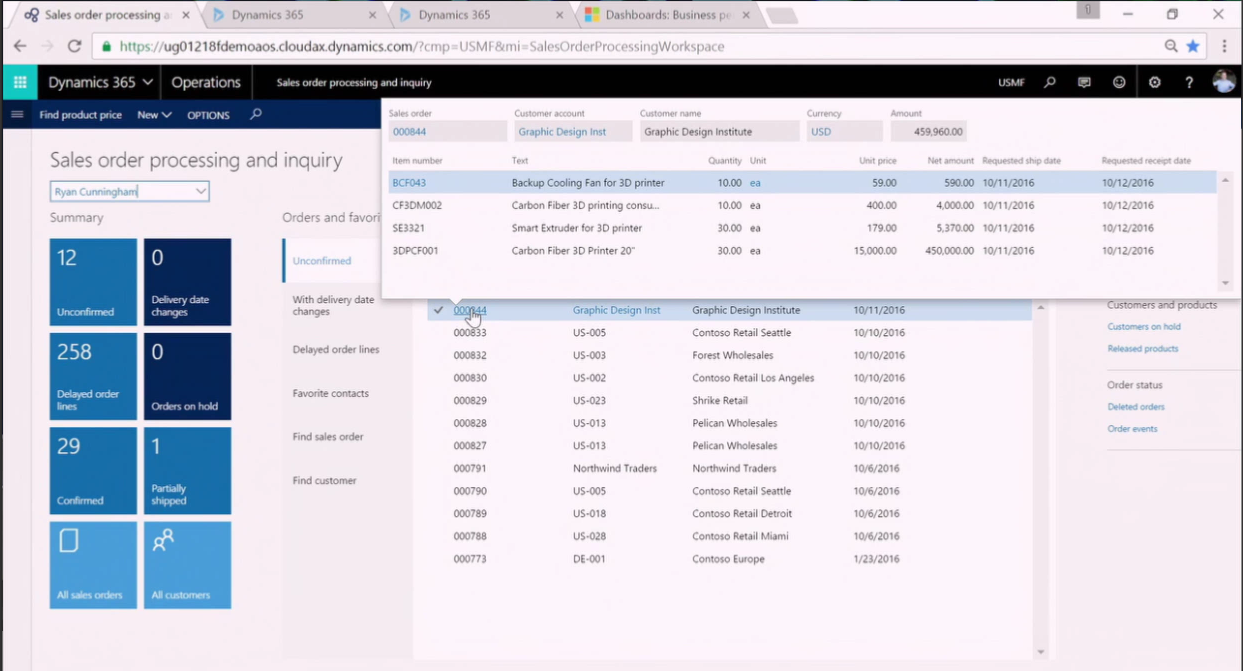Click the browser address bar URL
The width and height of the screenshot is (1243, 671).
point(422,46)
